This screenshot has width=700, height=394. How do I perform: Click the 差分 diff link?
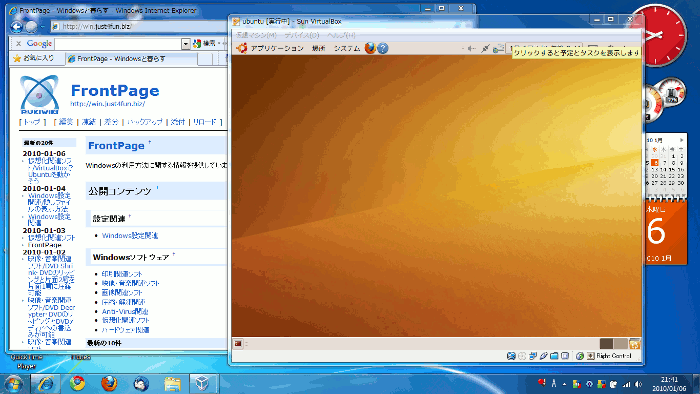point(111,122)
